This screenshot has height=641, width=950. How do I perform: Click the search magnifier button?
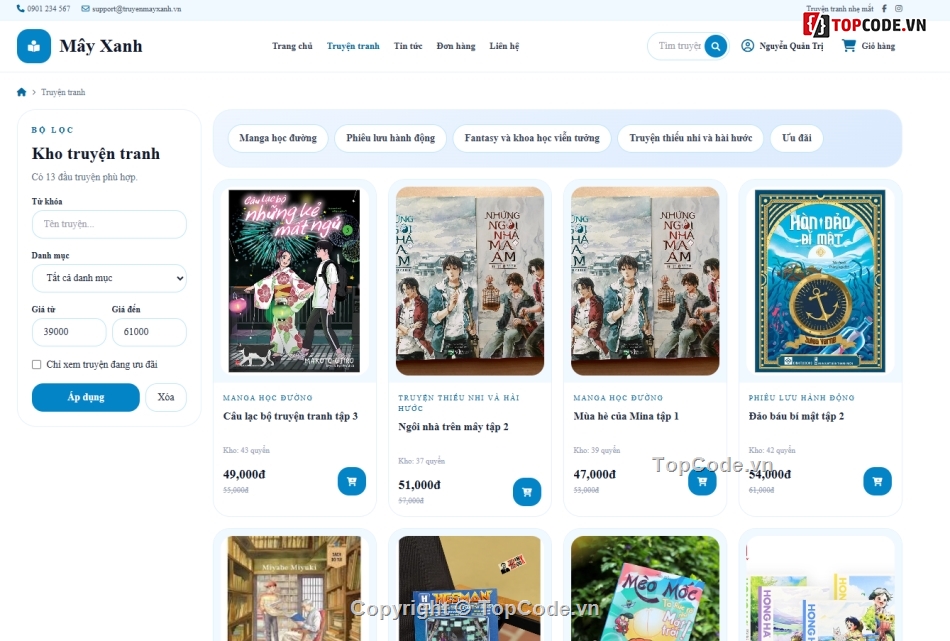coord(716,46)
